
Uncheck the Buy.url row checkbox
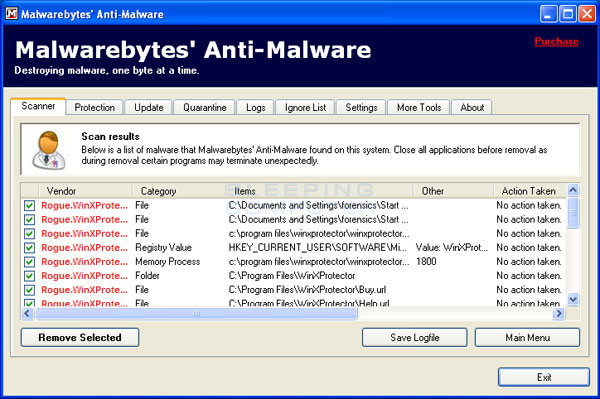(x=29, y=290)
